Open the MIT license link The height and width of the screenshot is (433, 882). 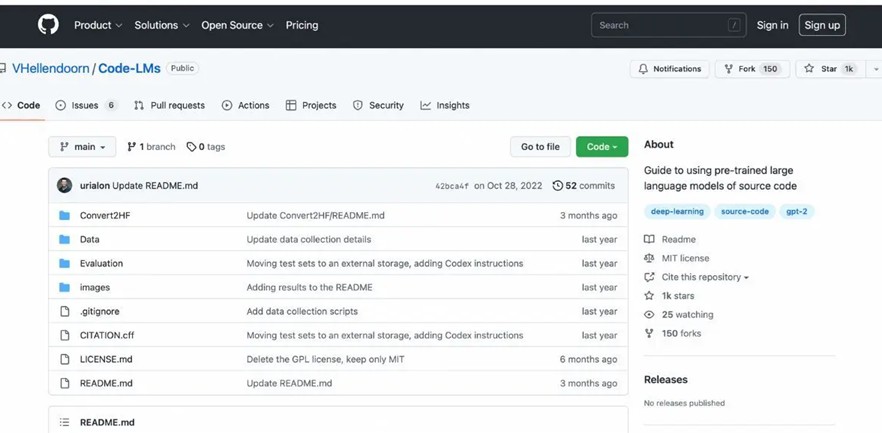677,258
